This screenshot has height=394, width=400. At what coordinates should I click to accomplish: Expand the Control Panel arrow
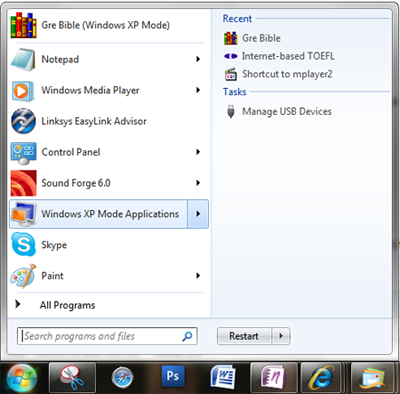coord(198,152)
